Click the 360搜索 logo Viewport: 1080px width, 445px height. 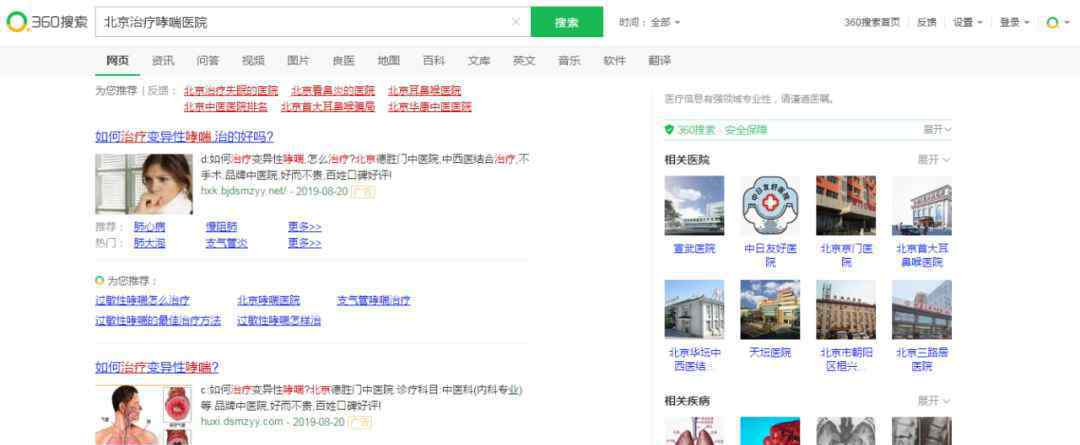pos(47,22)
